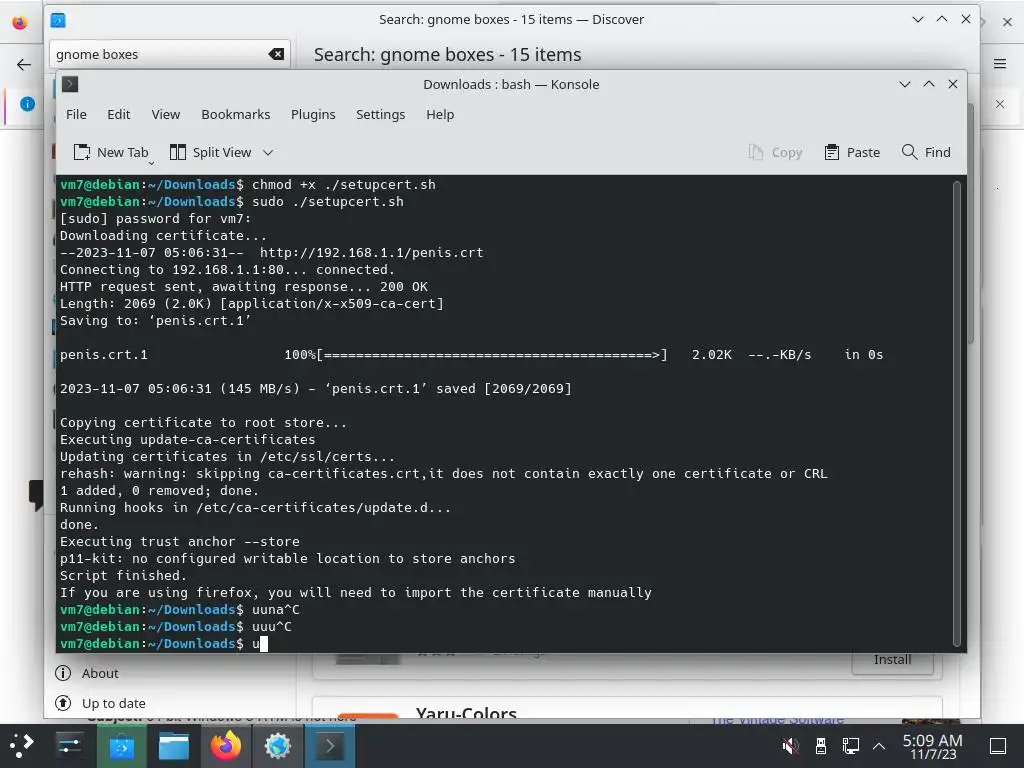Open Up to date section in Discover
This screenshot has width=1024, height=768.
click(101, 703)
